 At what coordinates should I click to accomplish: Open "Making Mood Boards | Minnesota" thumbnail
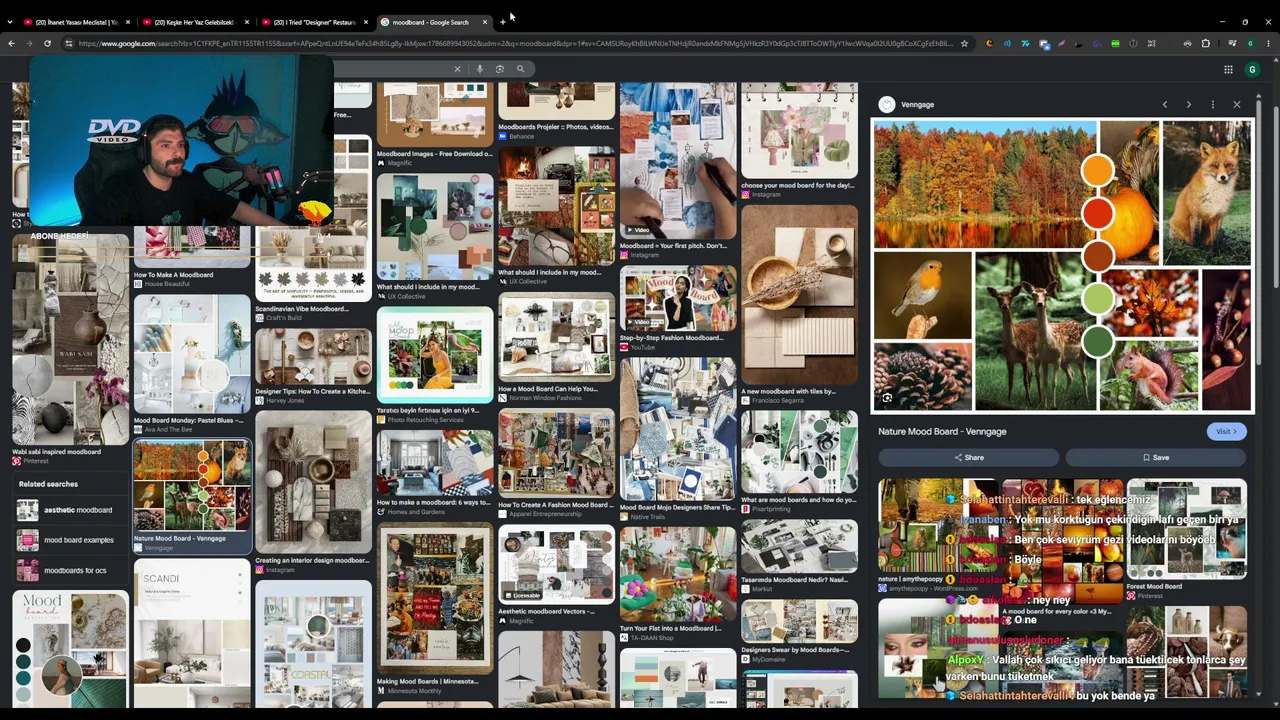click(435, 598)
